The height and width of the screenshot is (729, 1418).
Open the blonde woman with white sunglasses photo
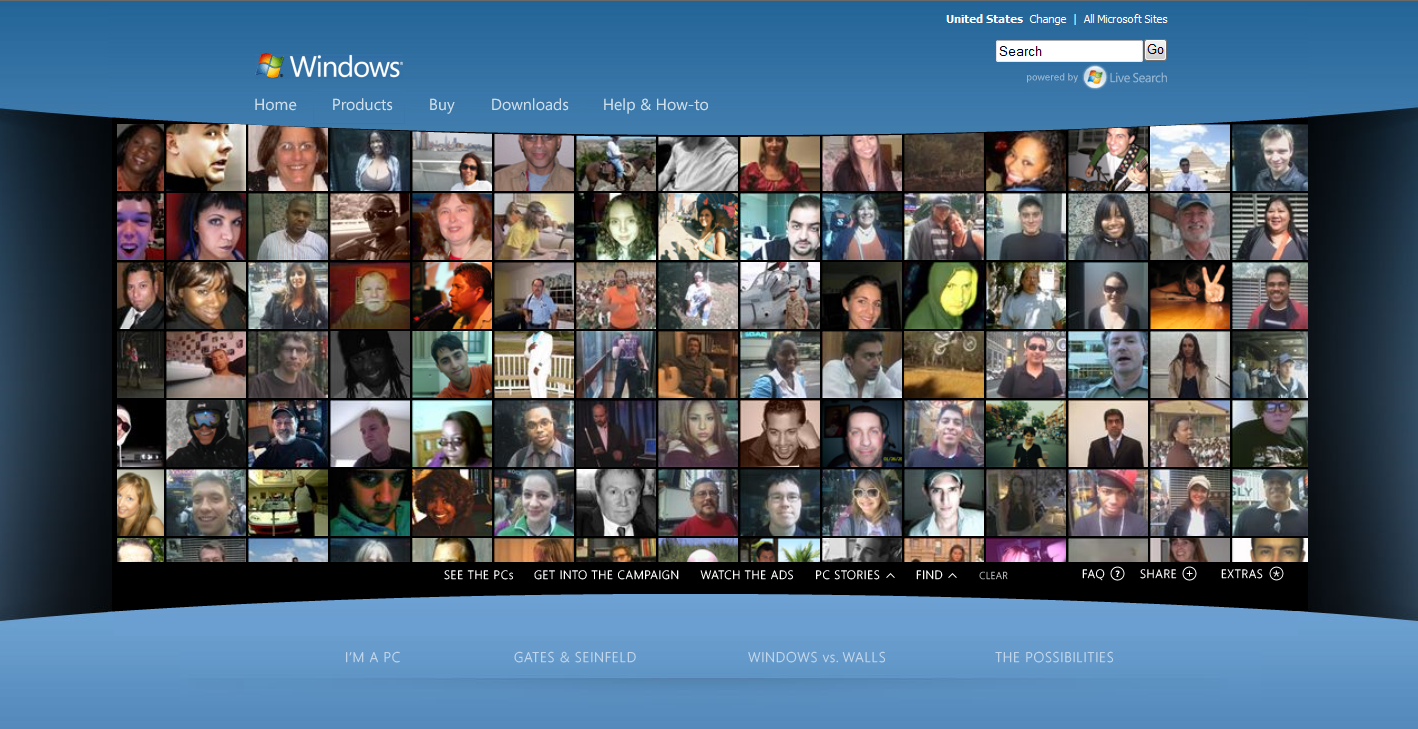coord(862,503)
